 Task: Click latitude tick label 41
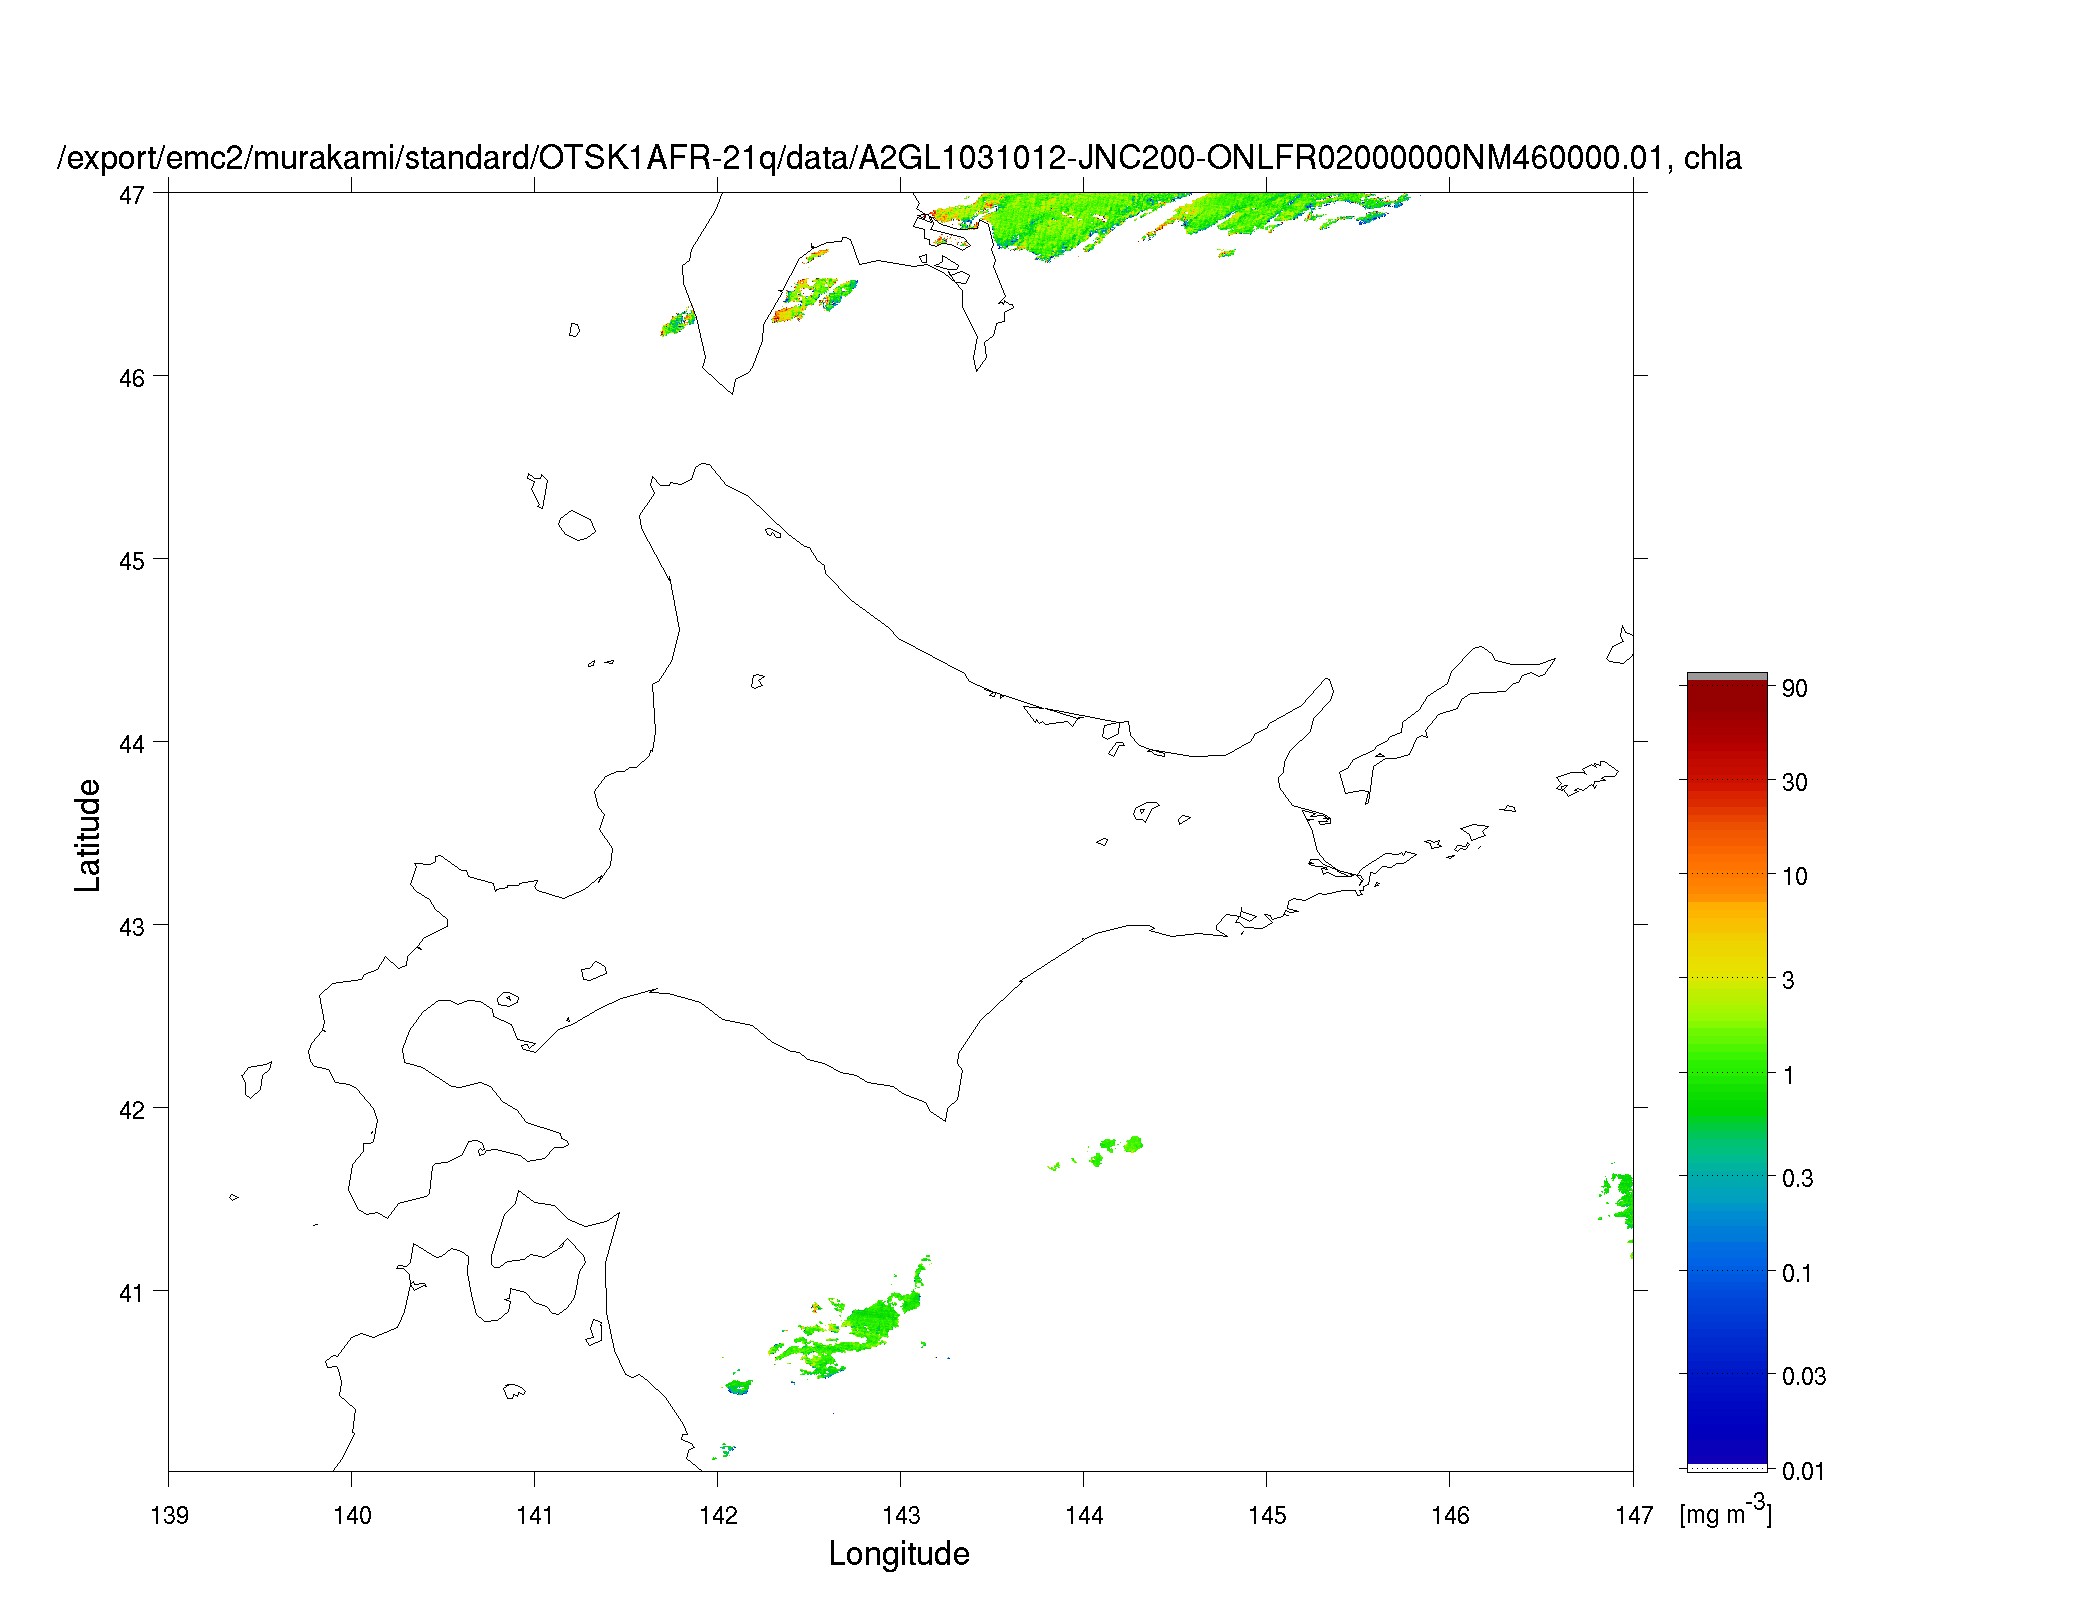[132, 1293]
